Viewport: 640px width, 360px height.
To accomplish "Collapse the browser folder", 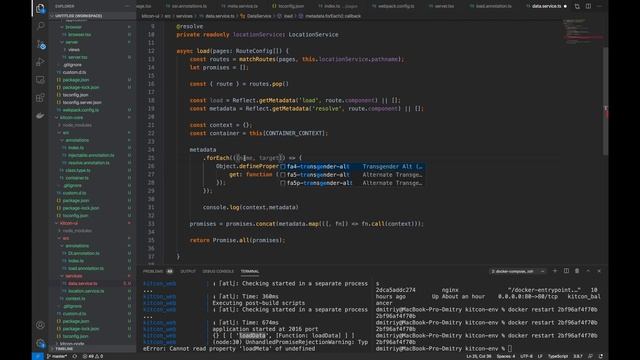I will [x=73, y=27].
